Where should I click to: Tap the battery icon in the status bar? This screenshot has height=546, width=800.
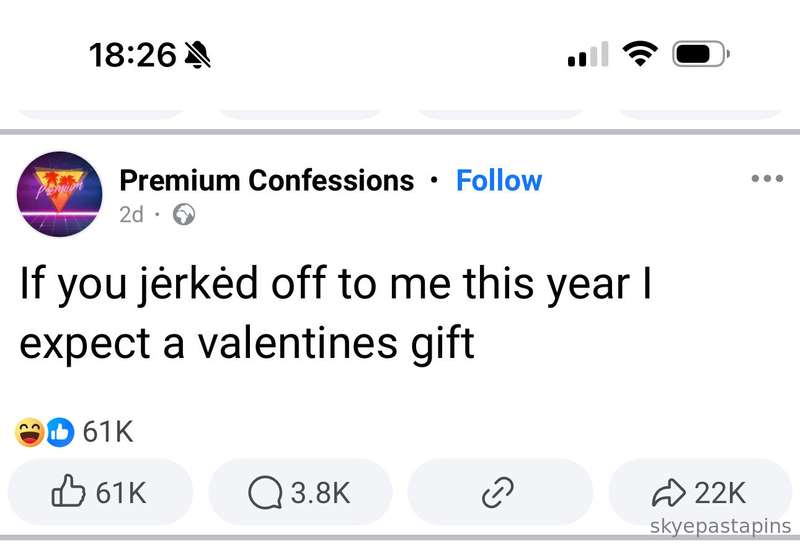[702, 55]
